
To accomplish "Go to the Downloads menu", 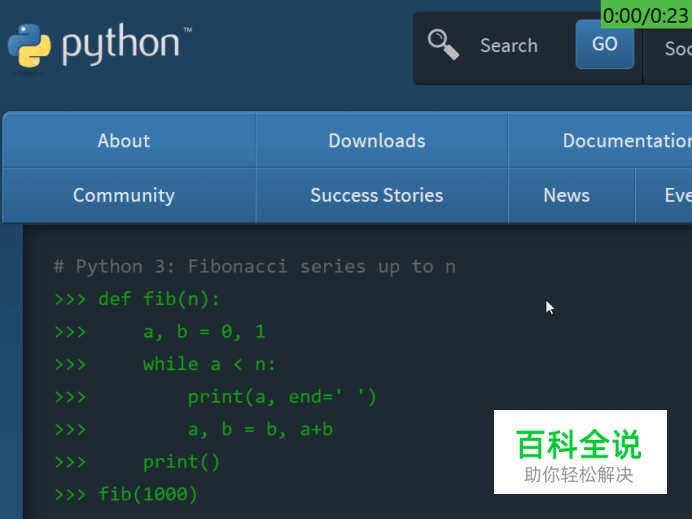I will (377, 141).
